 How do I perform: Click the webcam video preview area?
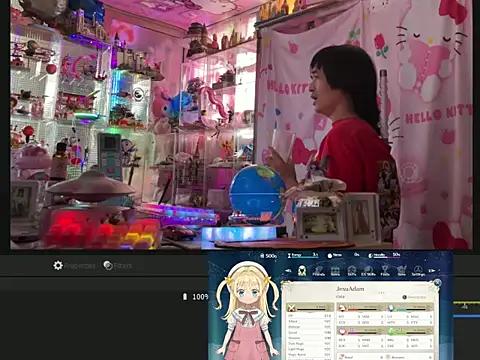click(x=241, y=124)
